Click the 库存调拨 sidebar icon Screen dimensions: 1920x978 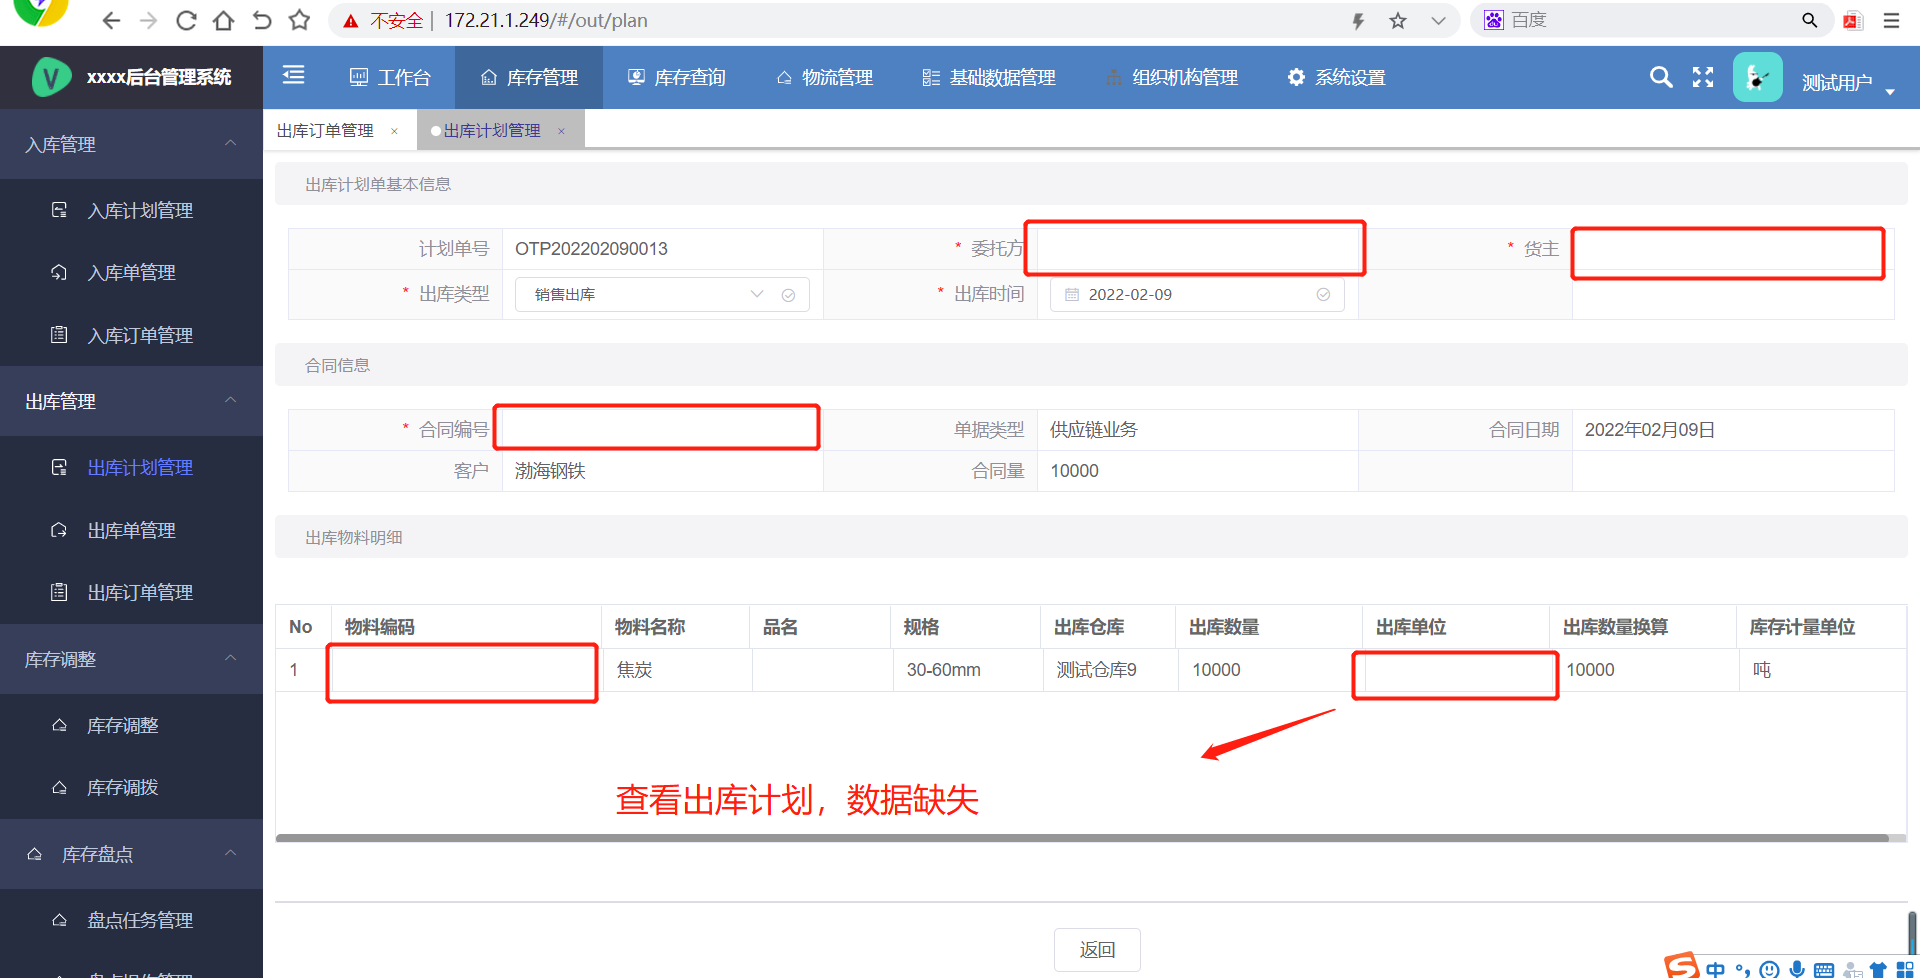tap(59, 787)
